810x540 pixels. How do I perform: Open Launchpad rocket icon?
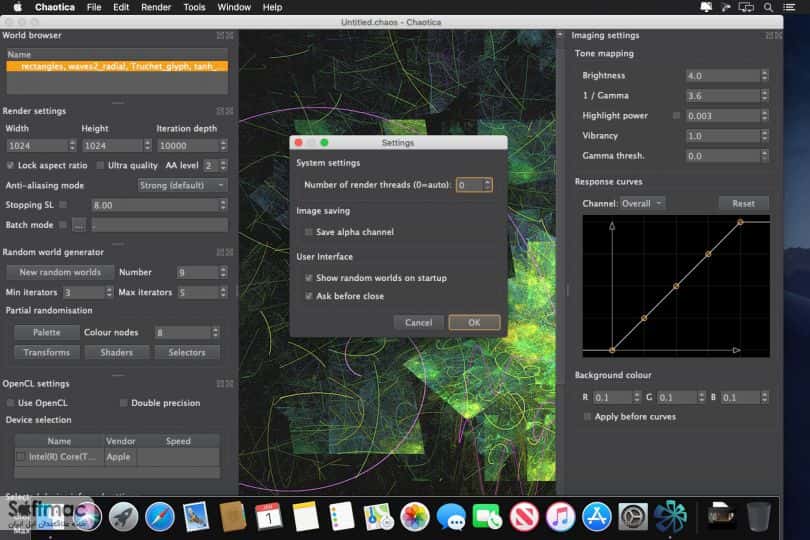[x=123, y=516]
